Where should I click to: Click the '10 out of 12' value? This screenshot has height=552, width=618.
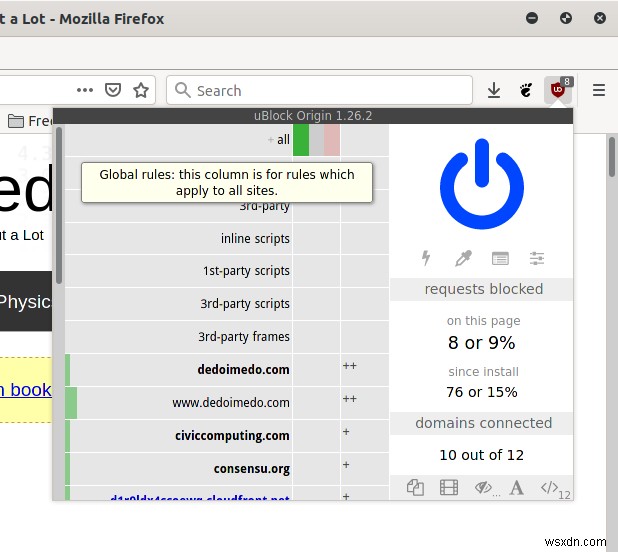(481, 455)
